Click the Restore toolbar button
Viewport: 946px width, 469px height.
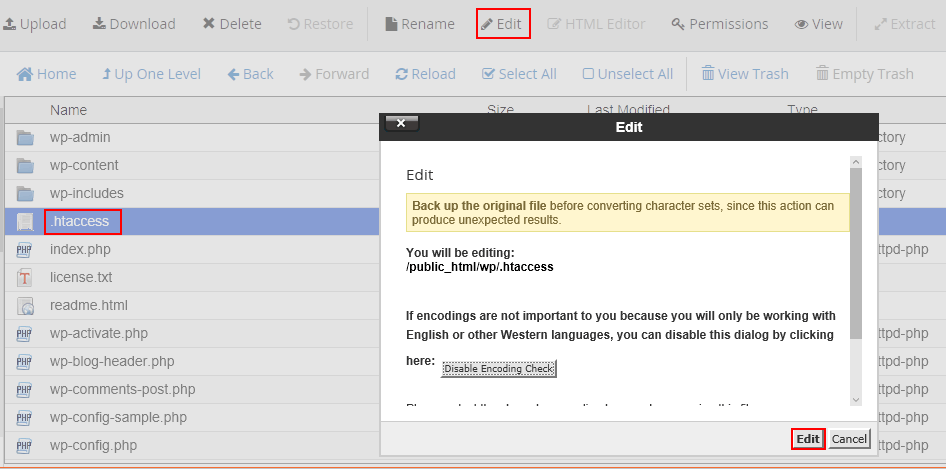(x=320, y=24)
